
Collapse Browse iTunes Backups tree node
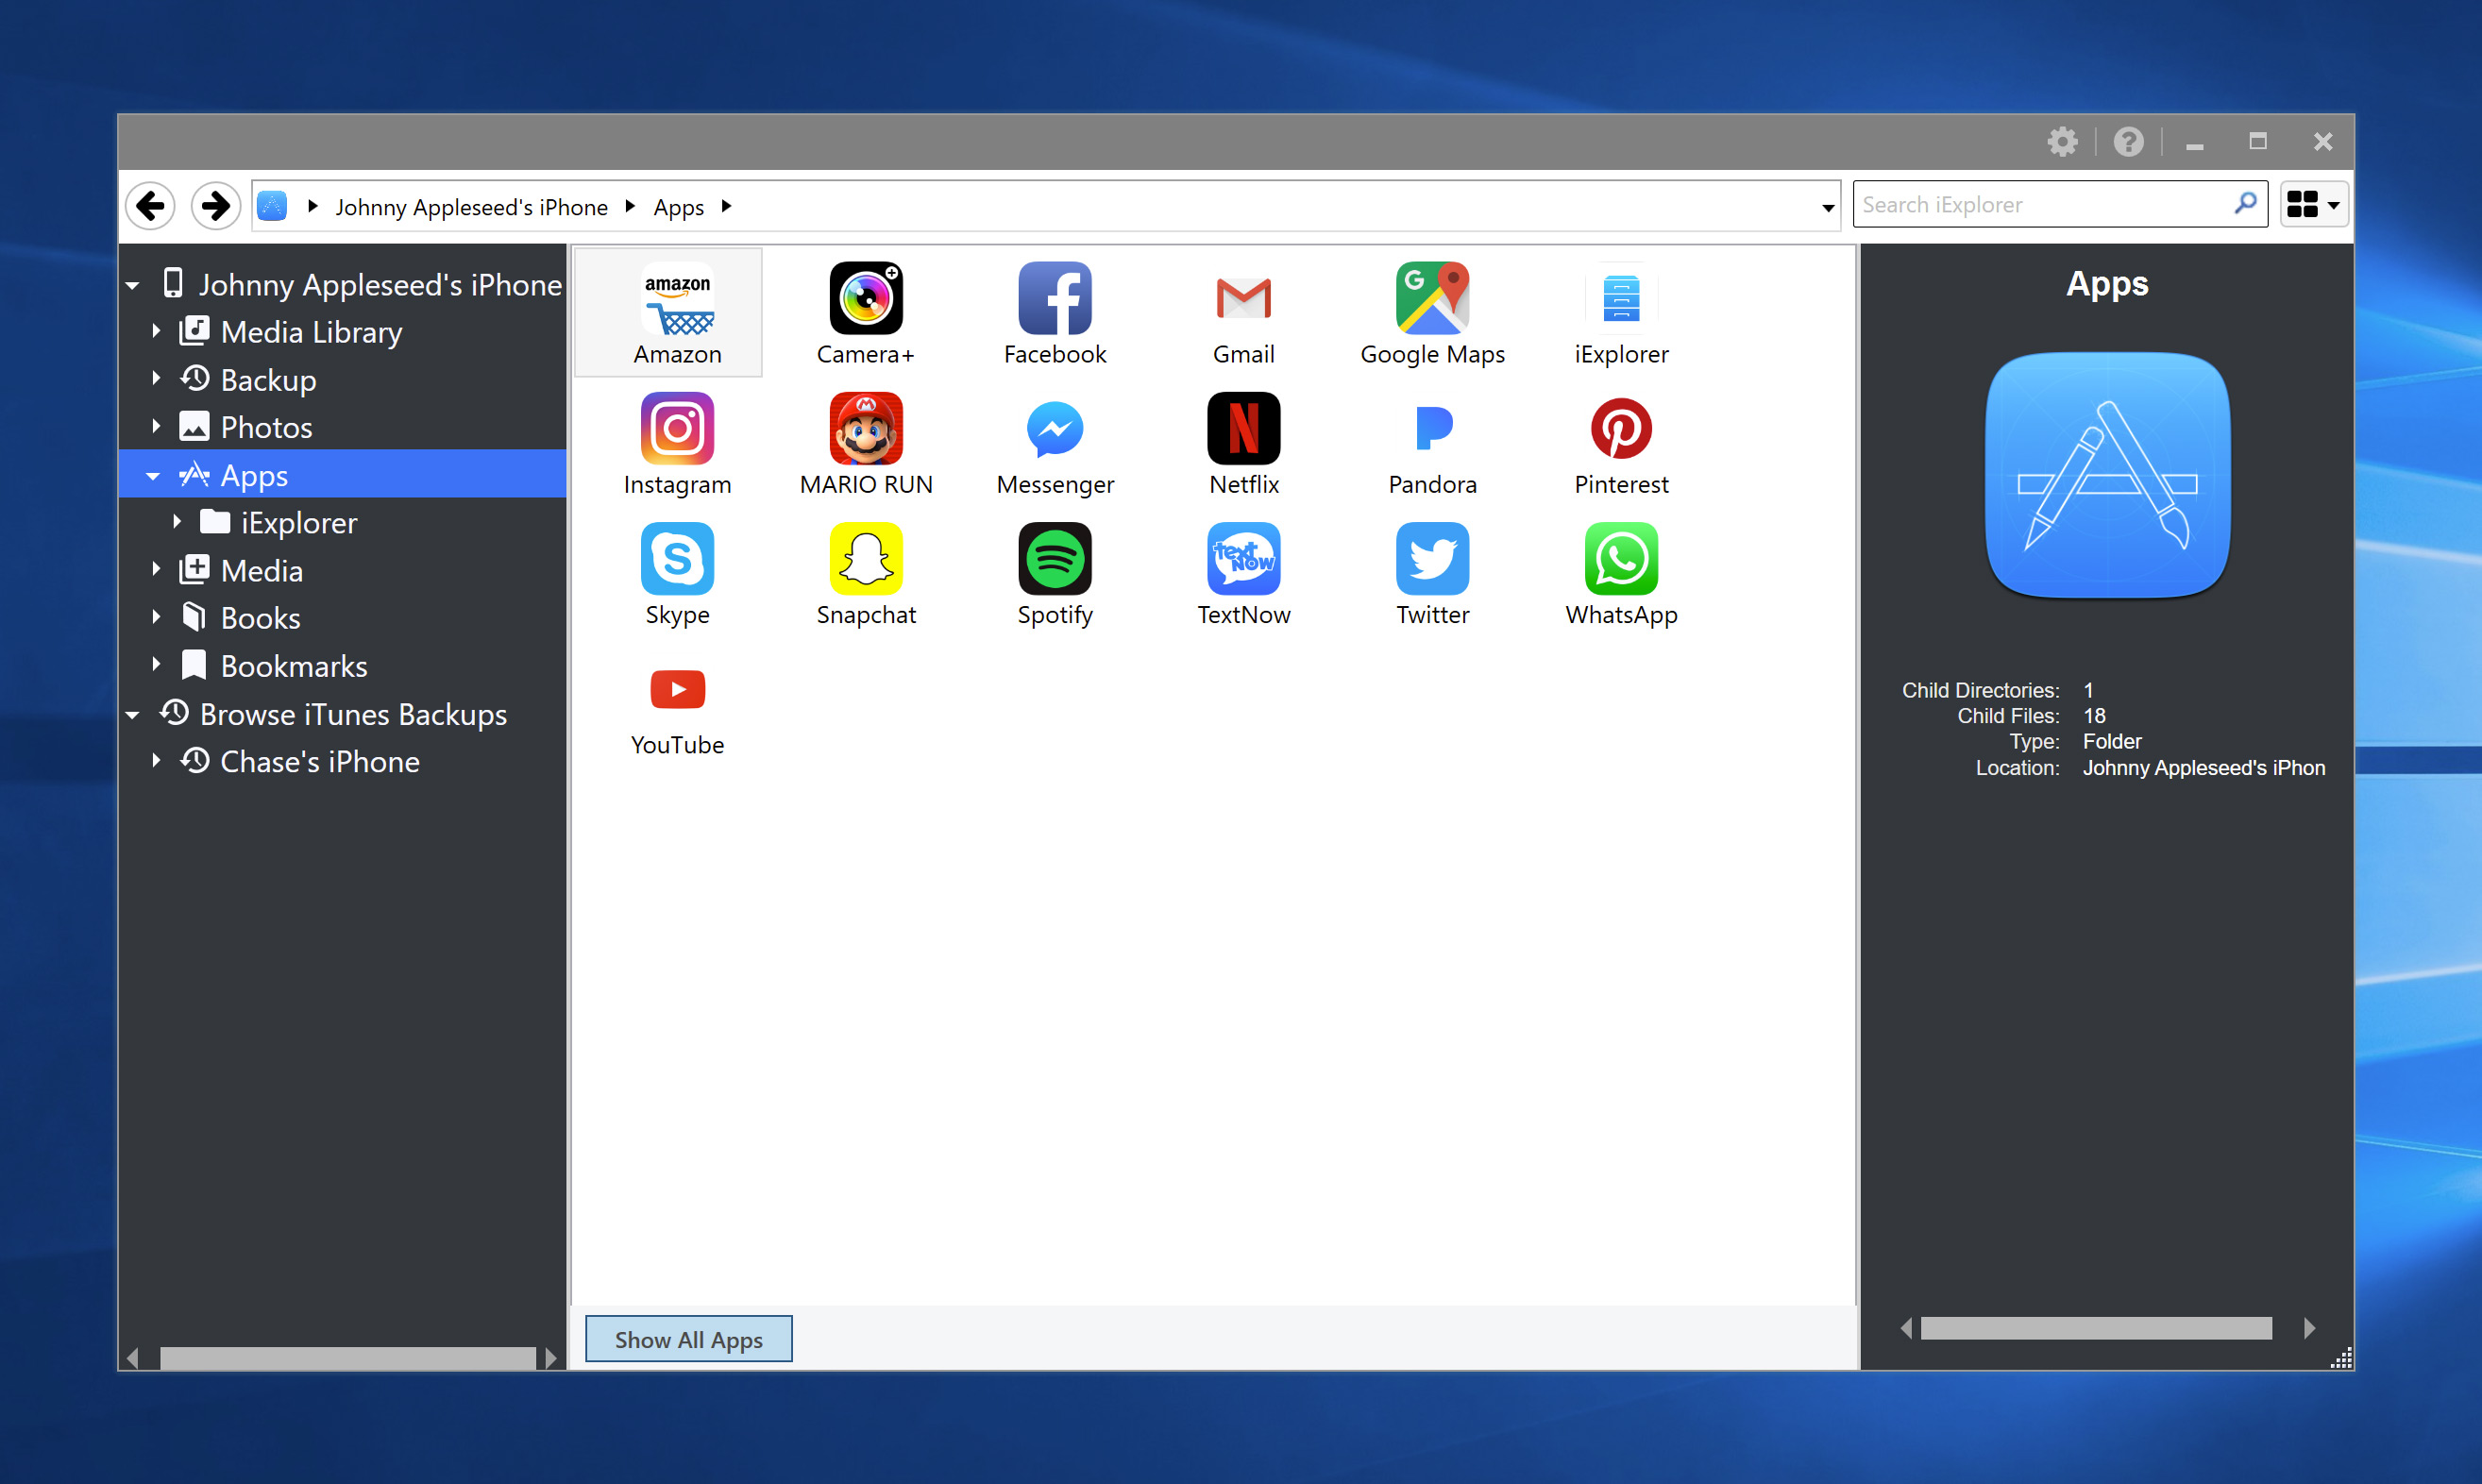click(133, 715)
